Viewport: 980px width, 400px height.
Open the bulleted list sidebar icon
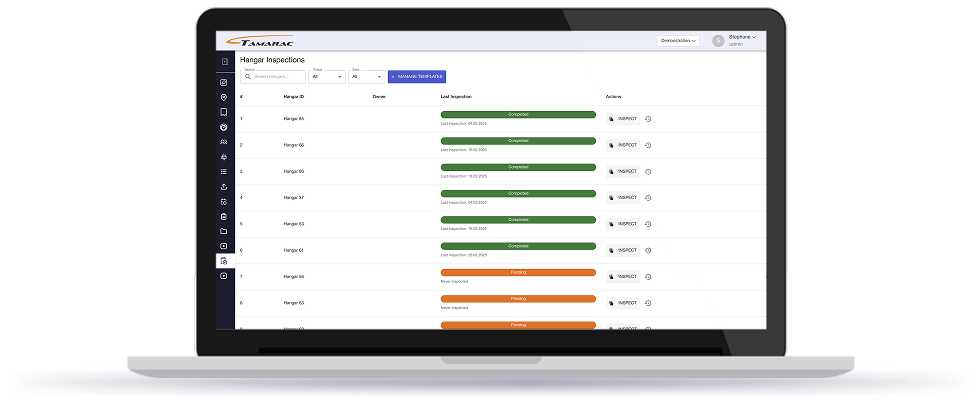pyautogui.click(x=224, y=172)
